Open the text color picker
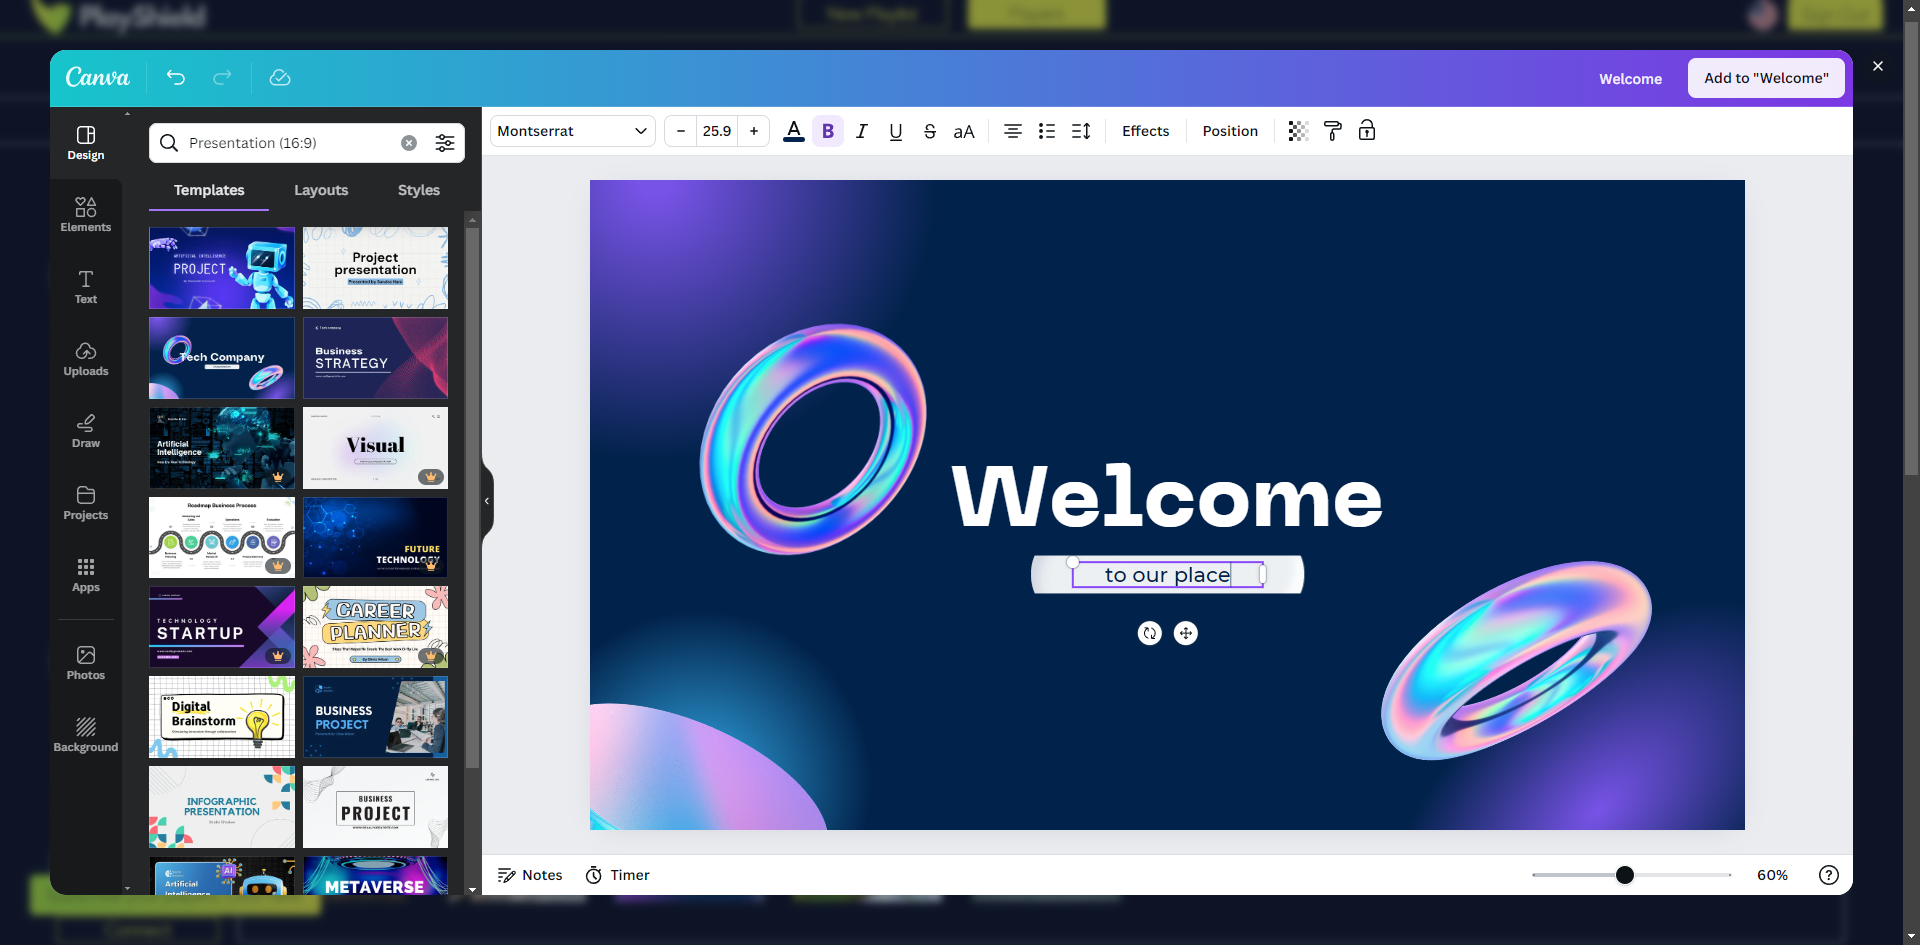The height and width of the screenshot is (945, 1920). click(794, 131)
